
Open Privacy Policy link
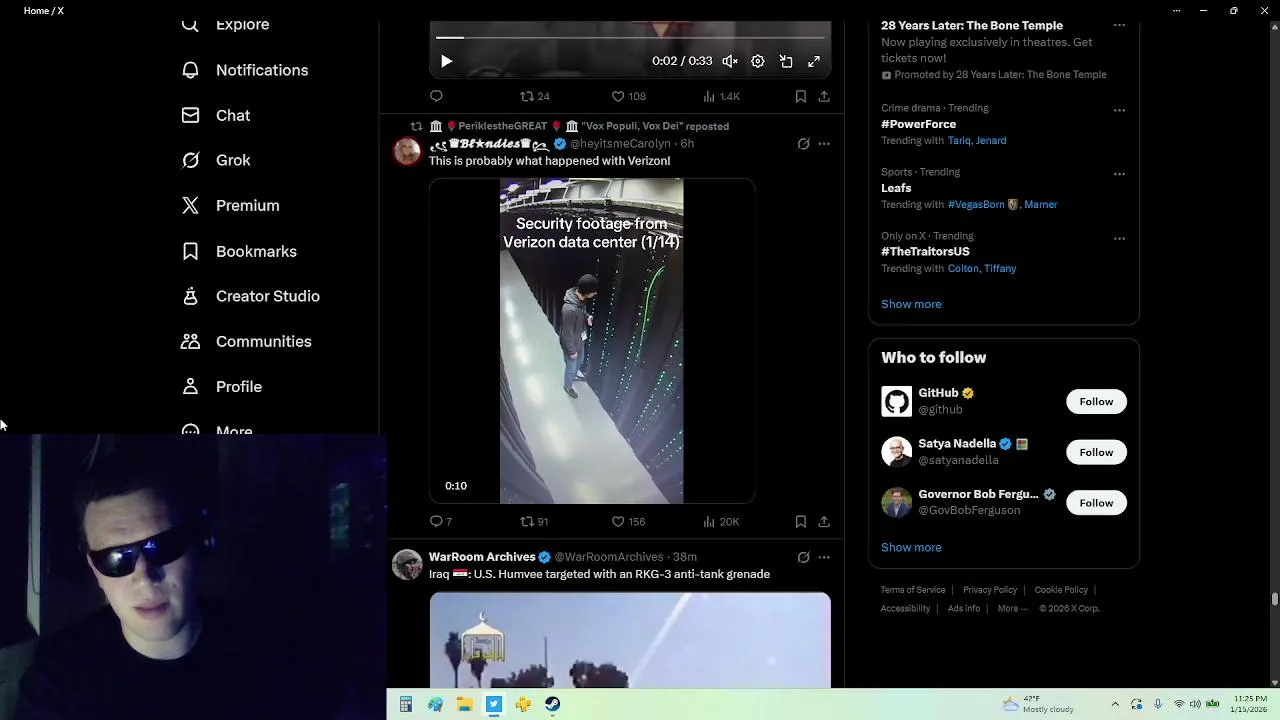990,590
